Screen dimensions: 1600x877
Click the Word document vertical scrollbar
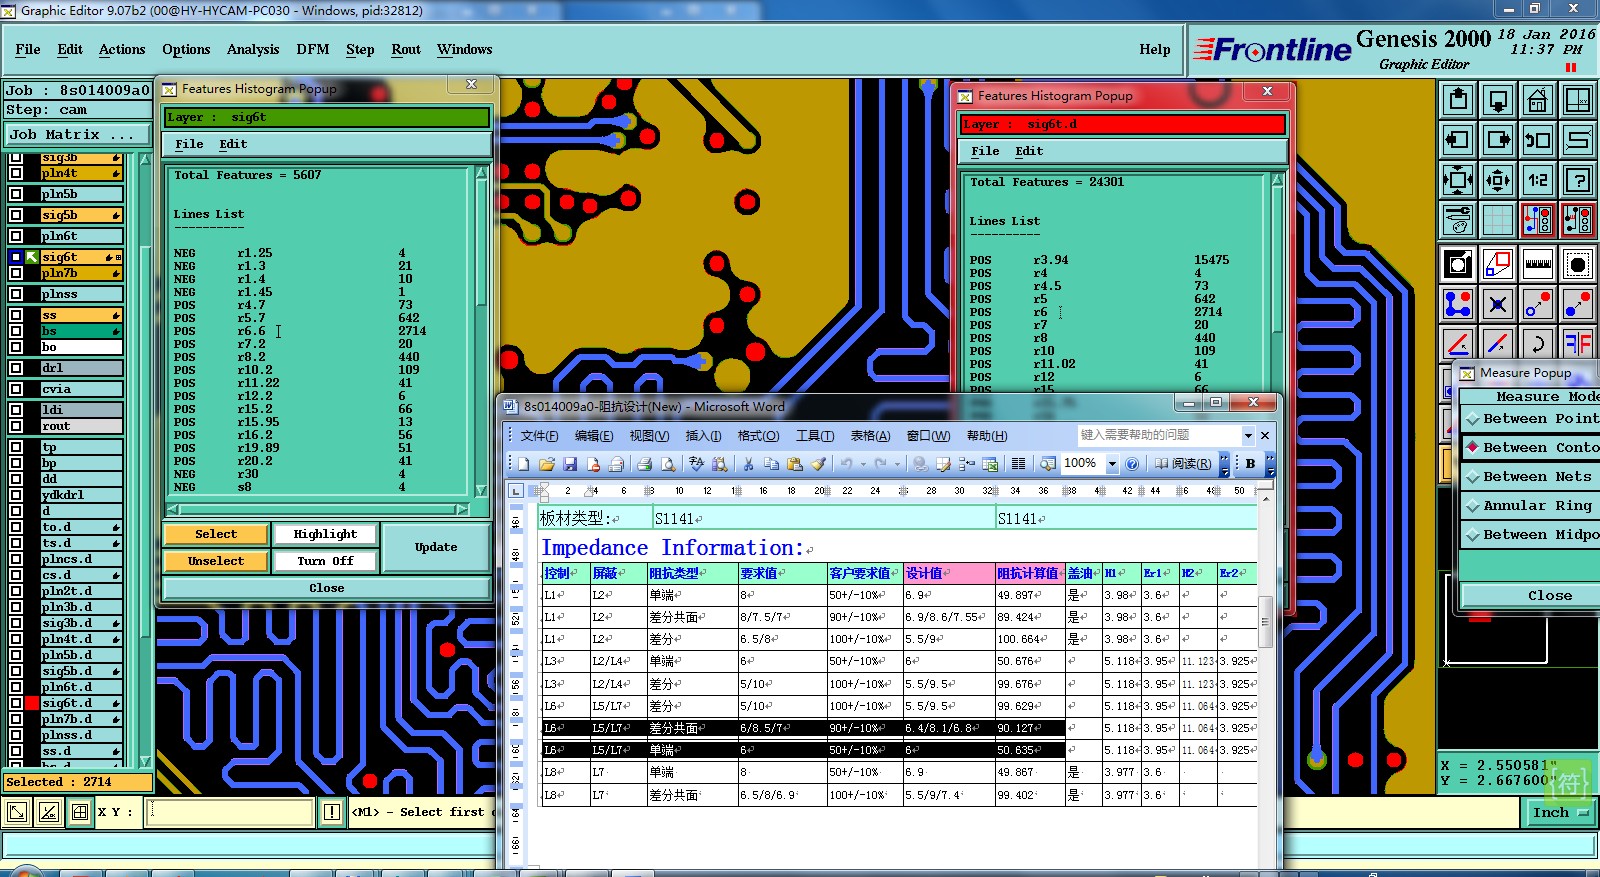pyautogui.click(x=1265, y=680)
